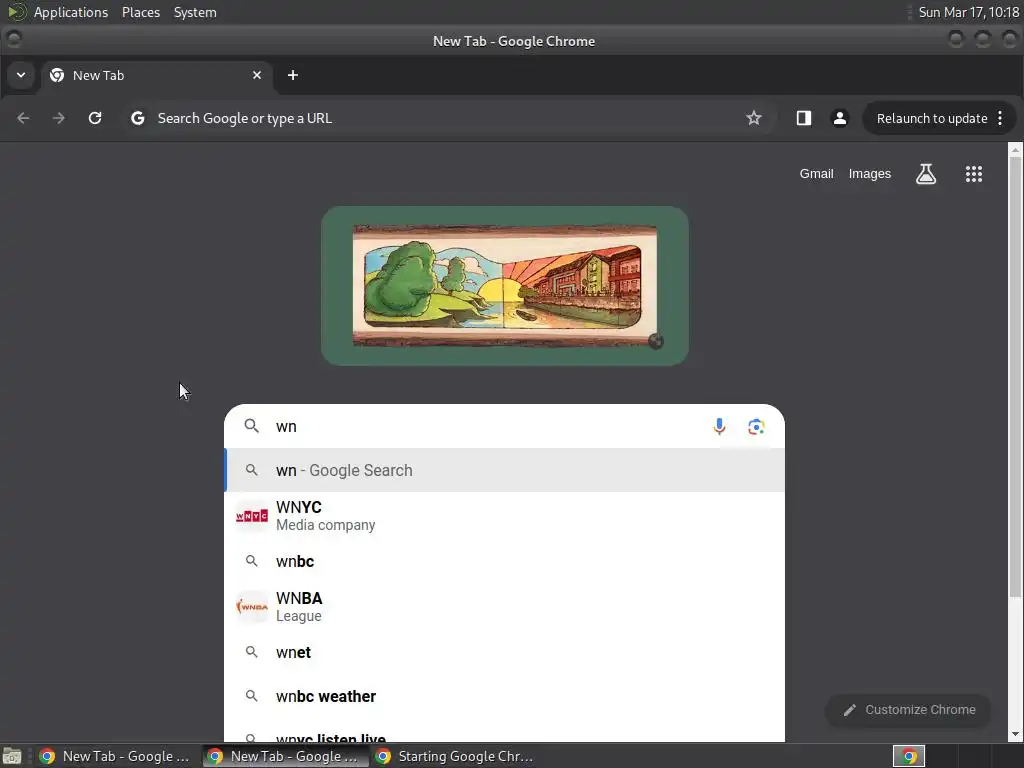
Task: Choose the wnet suggestion
Action: 505,652
